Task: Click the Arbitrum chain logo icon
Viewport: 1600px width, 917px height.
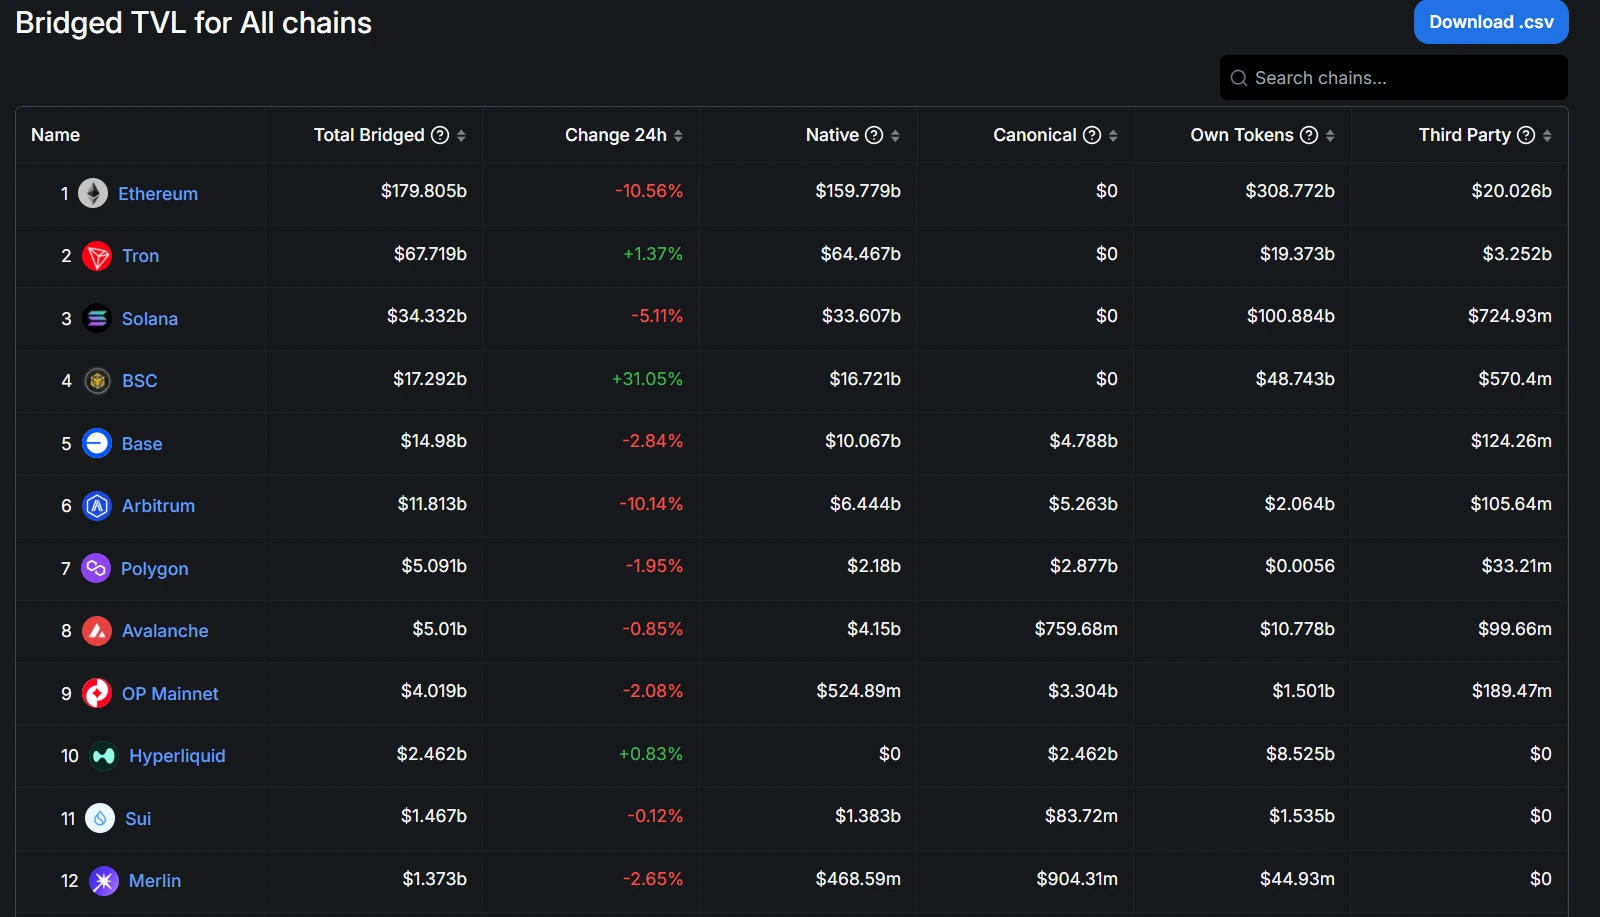Action: [x=97, y=506]
